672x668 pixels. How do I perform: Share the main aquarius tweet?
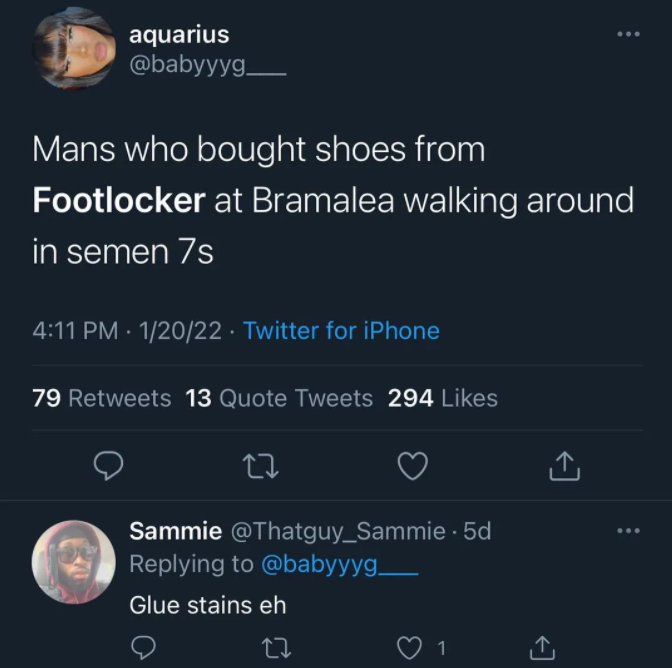tap(564, 465)
